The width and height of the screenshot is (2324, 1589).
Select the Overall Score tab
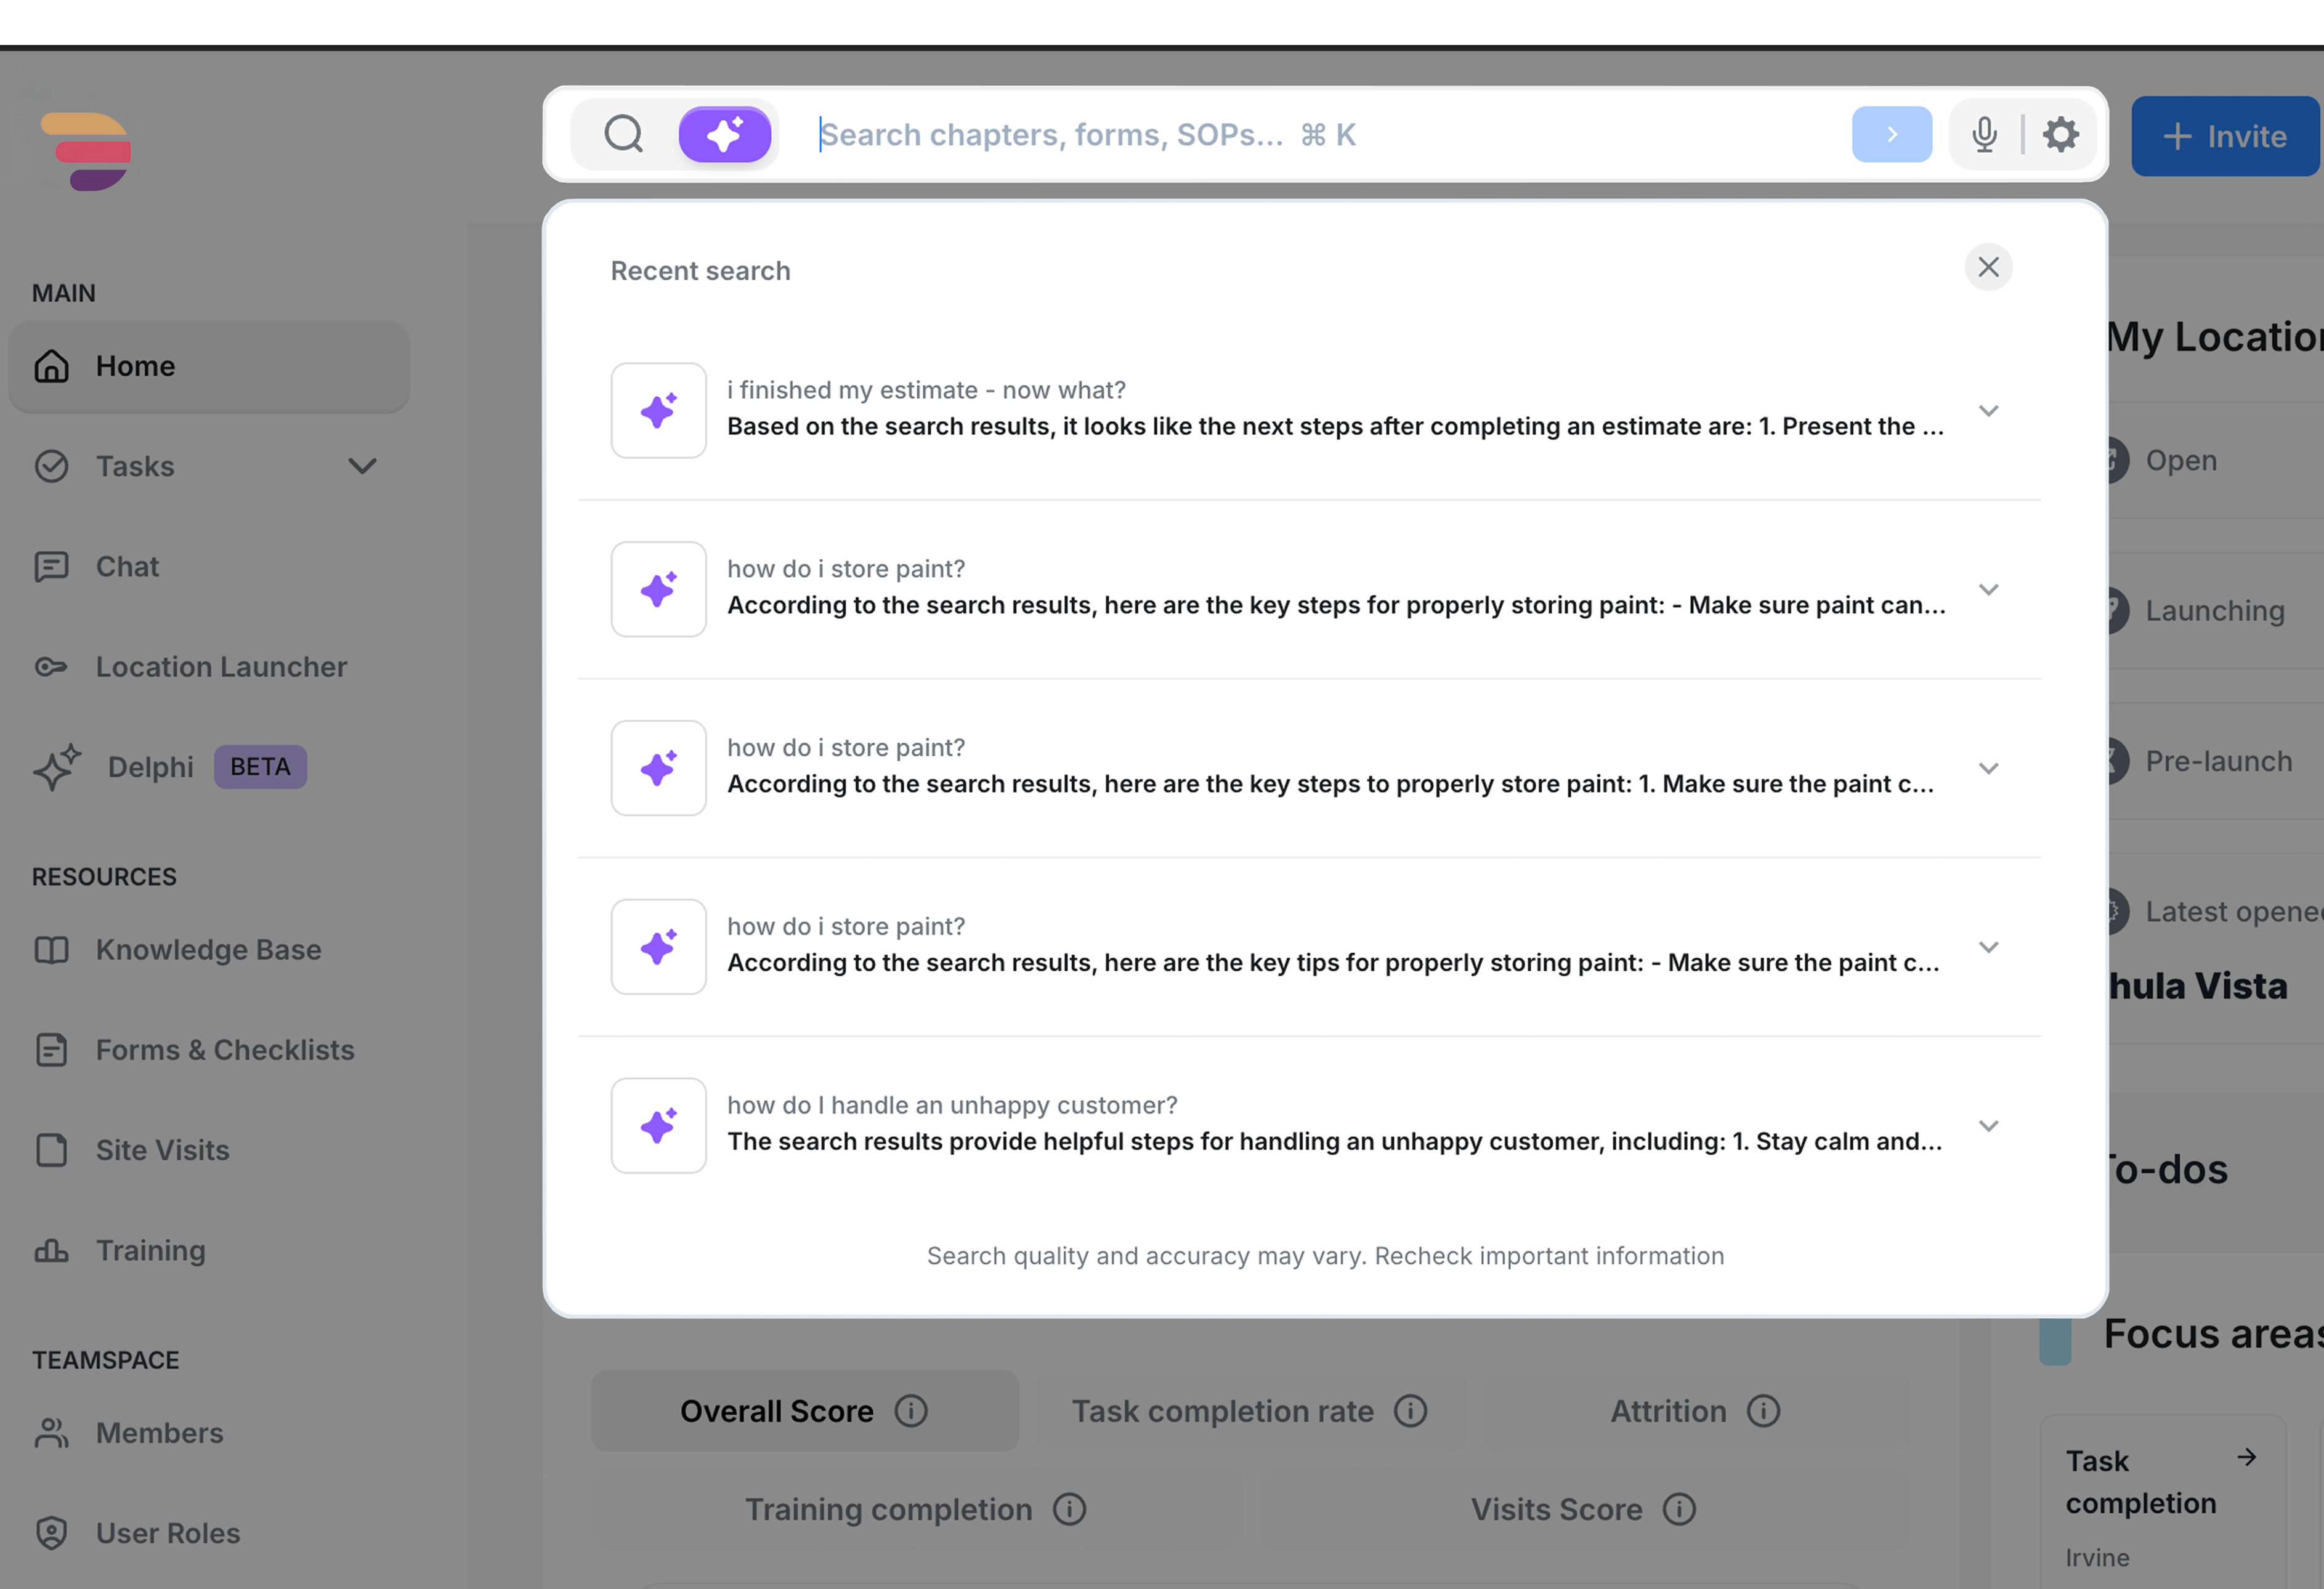click(x=777, y=1411)
